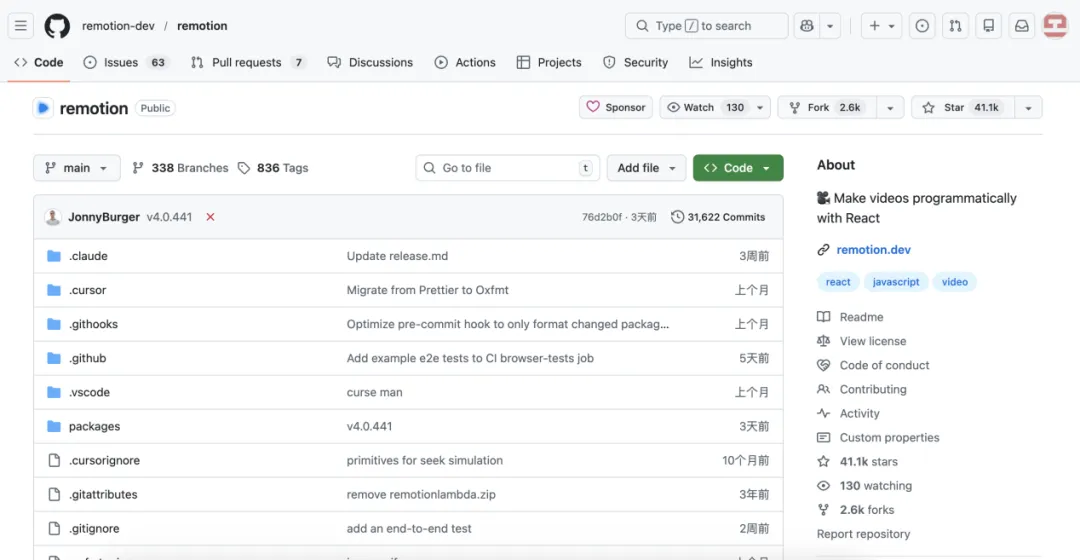1080x560 pixels.
Task: Click the .gitignore file icon
Action: pyautogui.click(x=54, y=528)
